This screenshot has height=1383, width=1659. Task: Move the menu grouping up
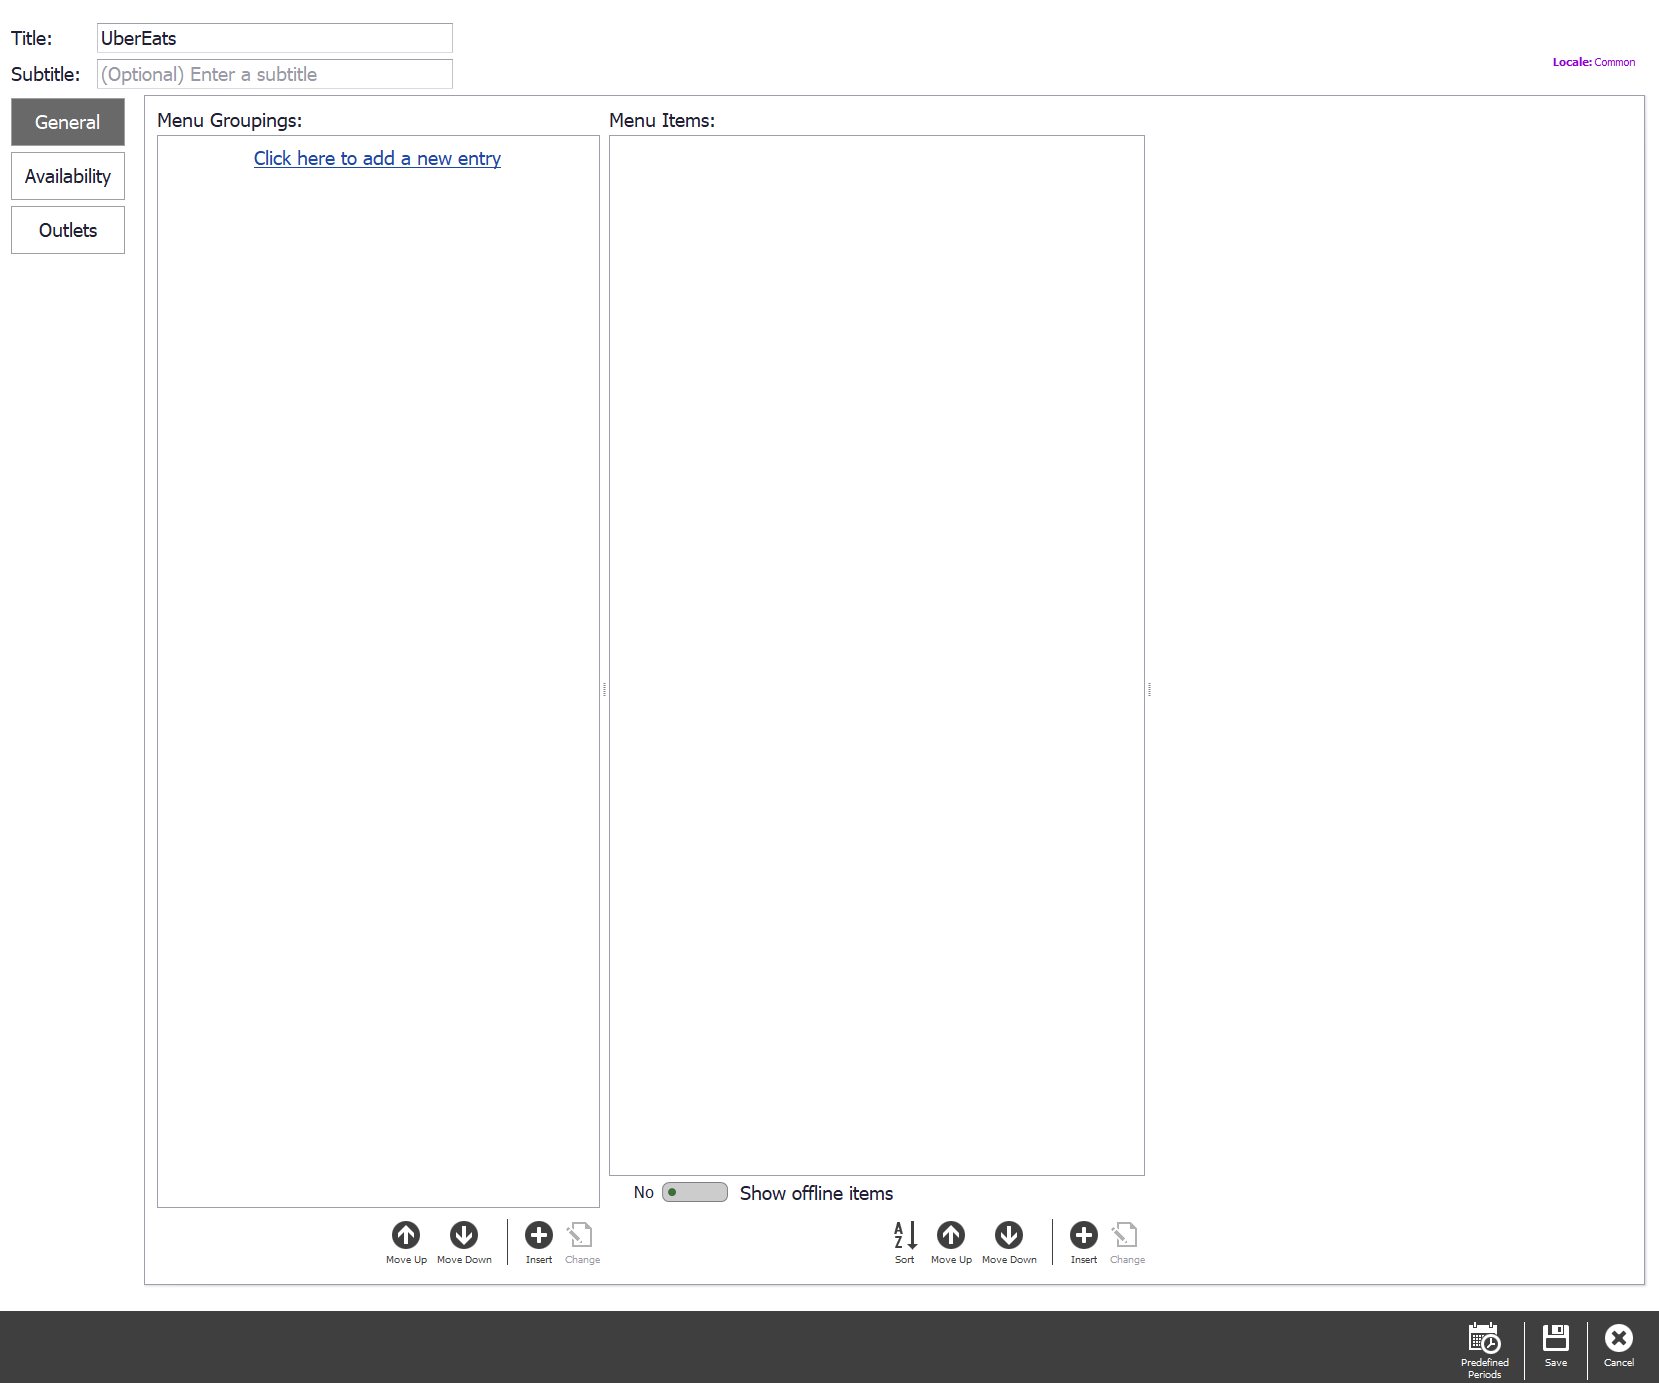coord(406,1241)
